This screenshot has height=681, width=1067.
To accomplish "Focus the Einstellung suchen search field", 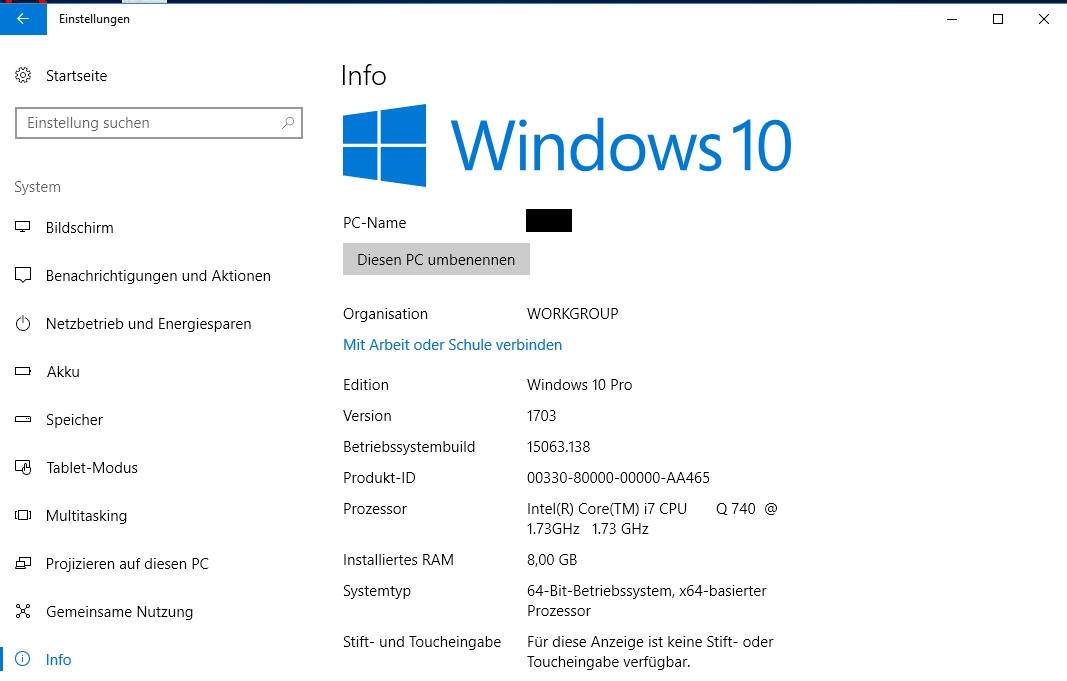I will [159, 123].
